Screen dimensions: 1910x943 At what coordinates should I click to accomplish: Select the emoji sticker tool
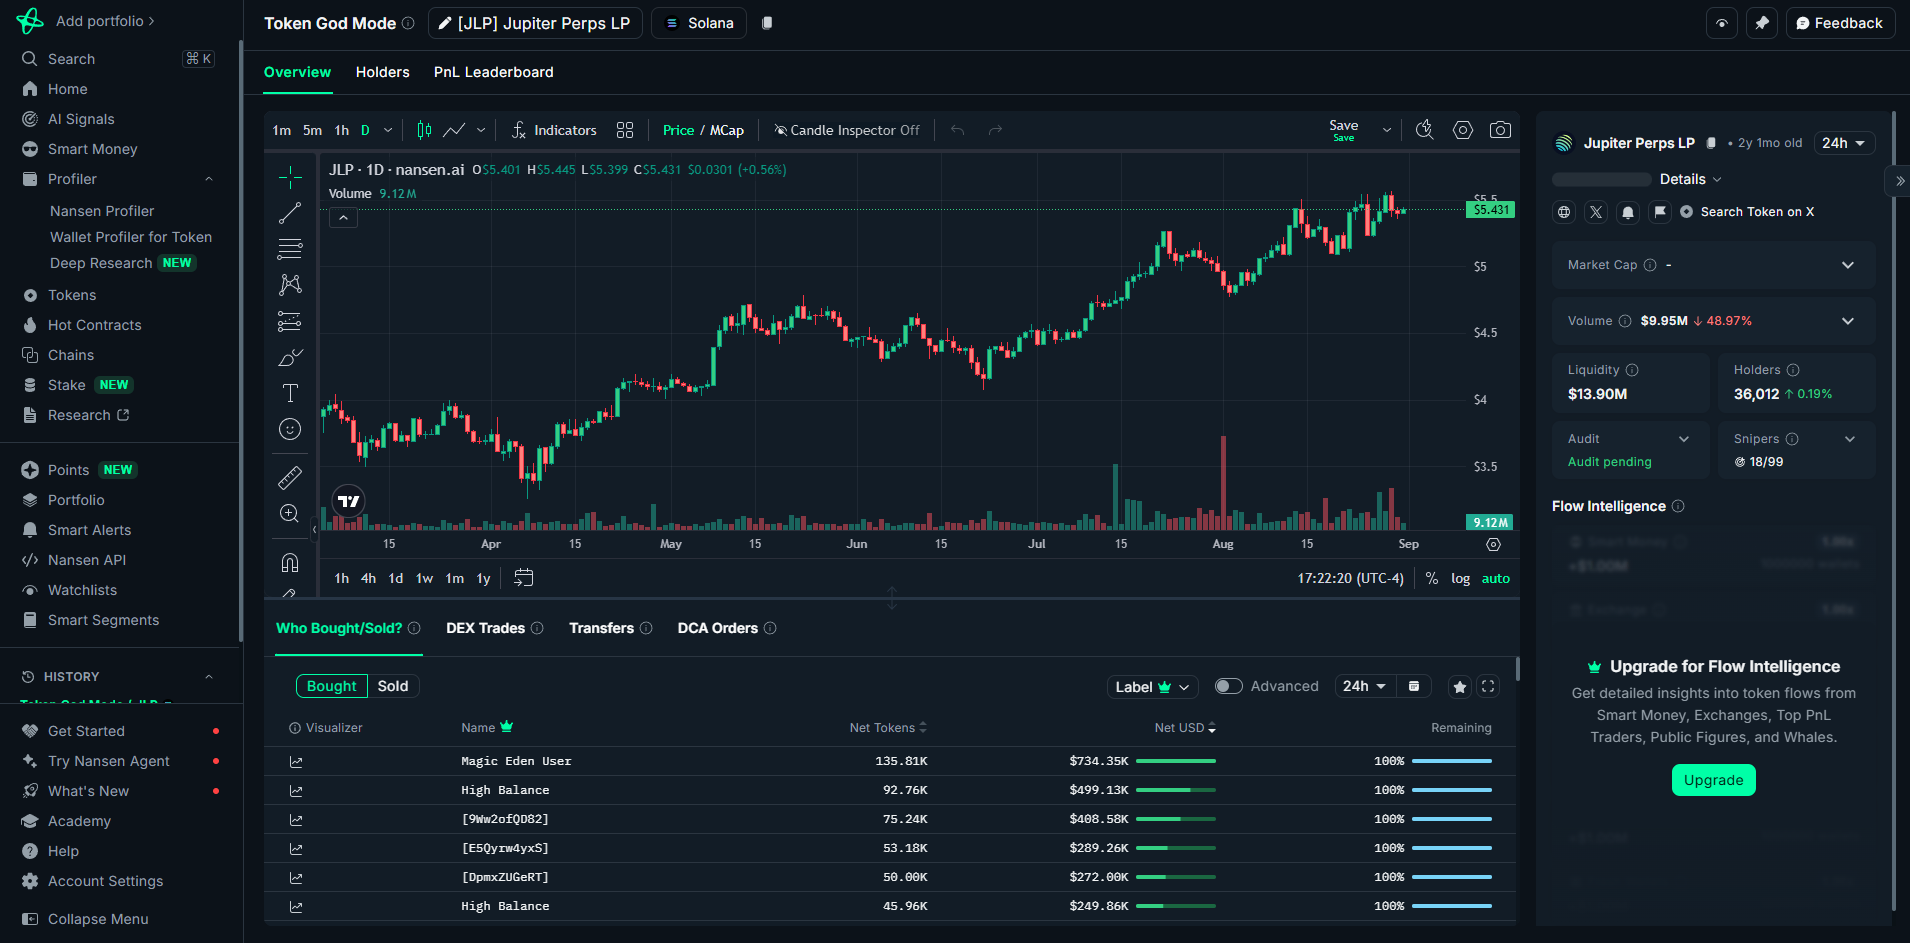pos(289,428)
